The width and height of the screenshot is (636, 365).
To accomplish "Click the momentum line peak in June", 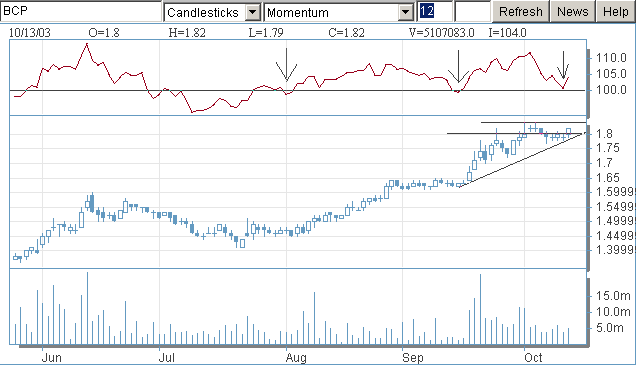I will 87,44.
